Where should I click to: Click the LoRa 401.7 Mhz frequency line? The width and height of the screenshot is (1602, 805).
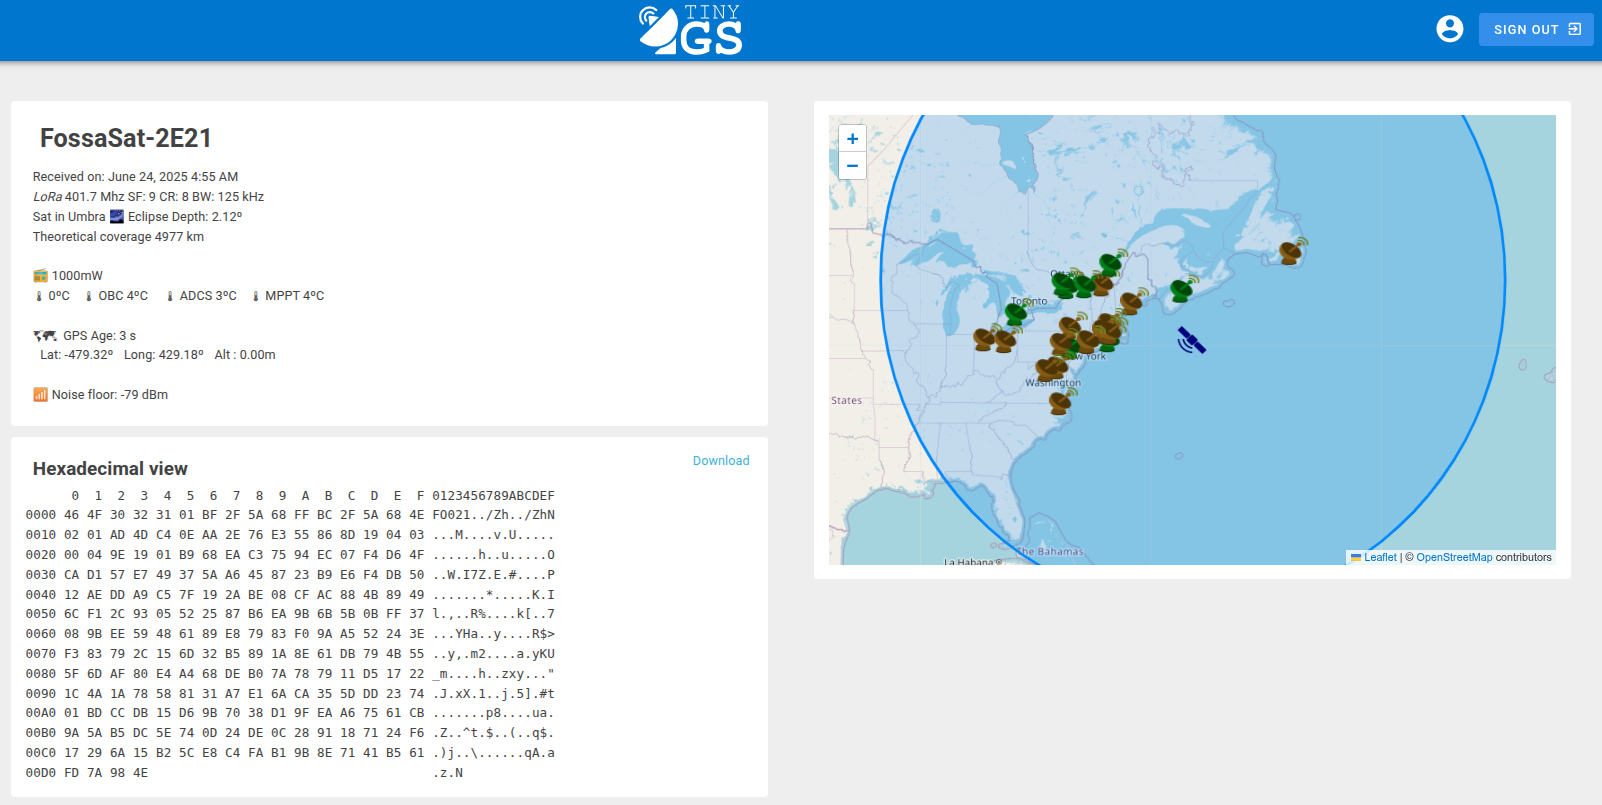(x=148, y=197)
